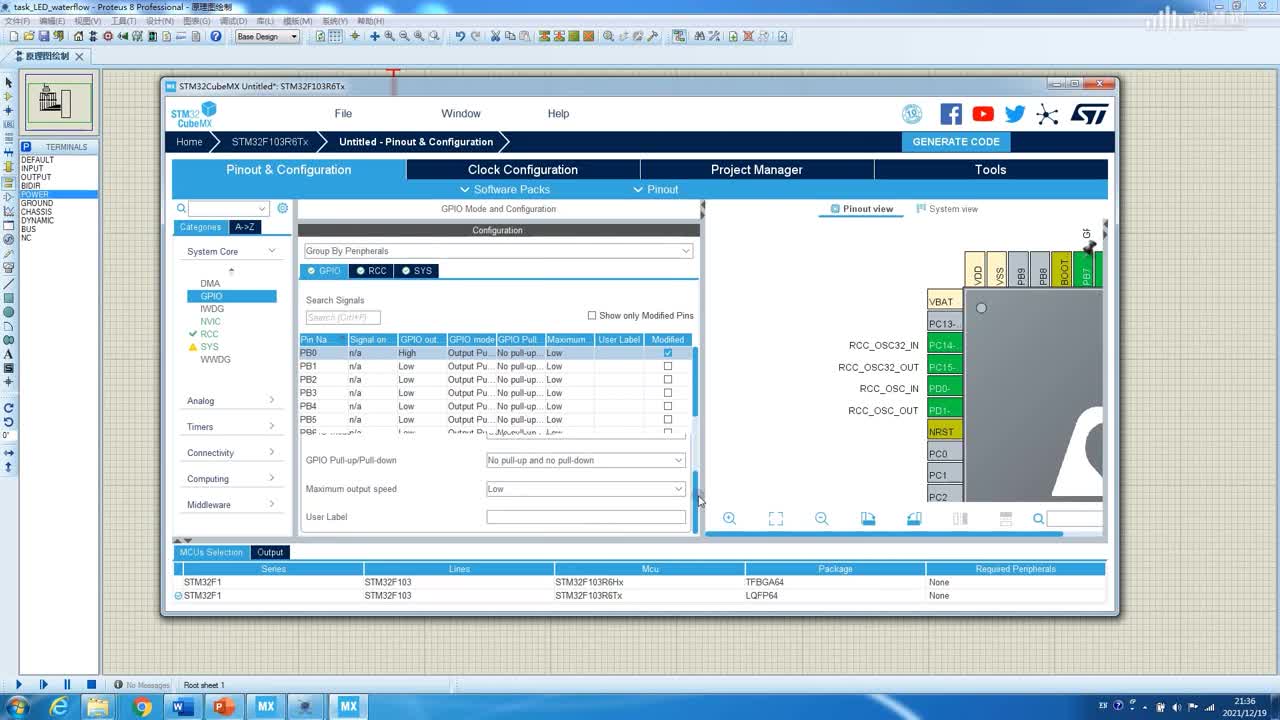This screenshot has height=720, width=1280.
Task: Stop the Proteus simulation
Action: pos(91,685)
